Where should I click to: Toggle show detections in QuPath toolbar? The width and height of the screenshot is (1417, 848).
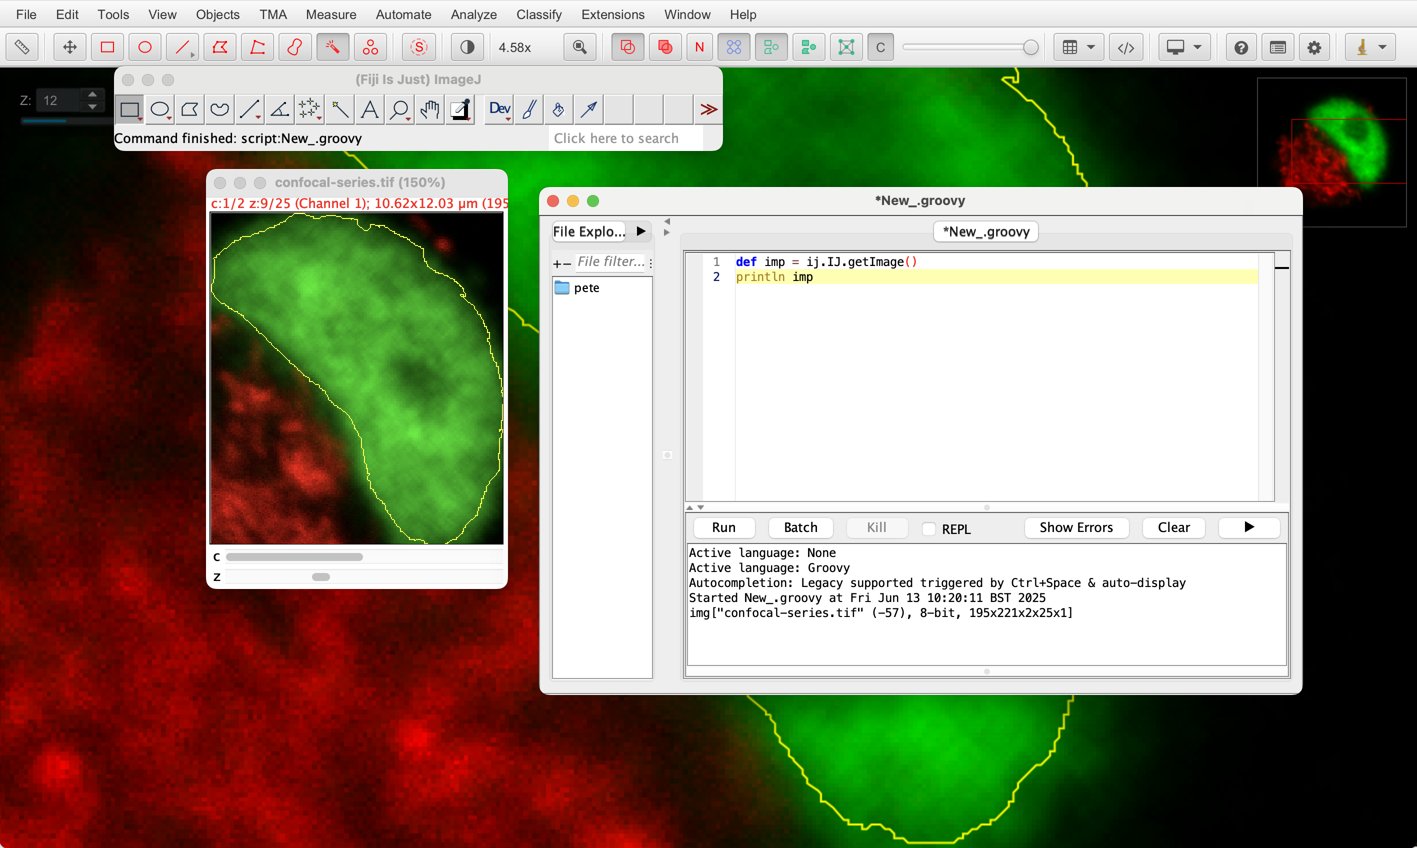point(771,47)
